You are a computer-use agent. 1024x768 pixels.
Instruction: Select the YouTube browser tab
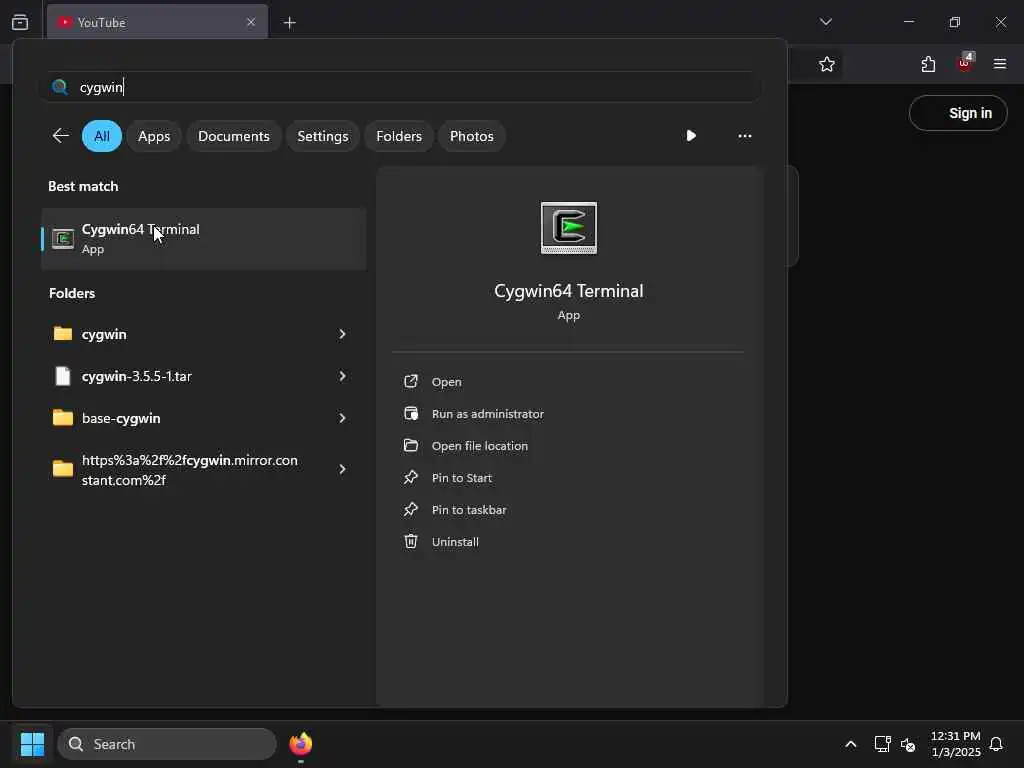[157, 22]
